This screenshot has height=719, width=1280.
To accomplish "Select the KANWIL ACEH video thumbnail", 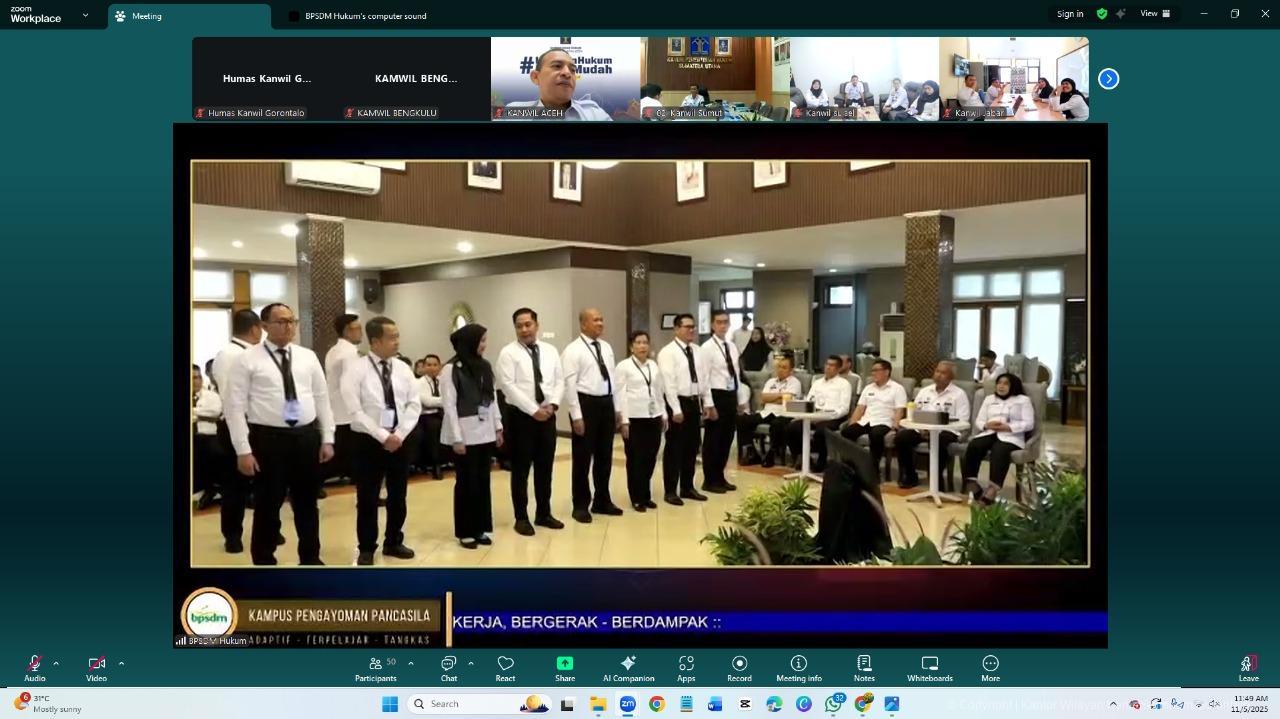I will (565, 79).
